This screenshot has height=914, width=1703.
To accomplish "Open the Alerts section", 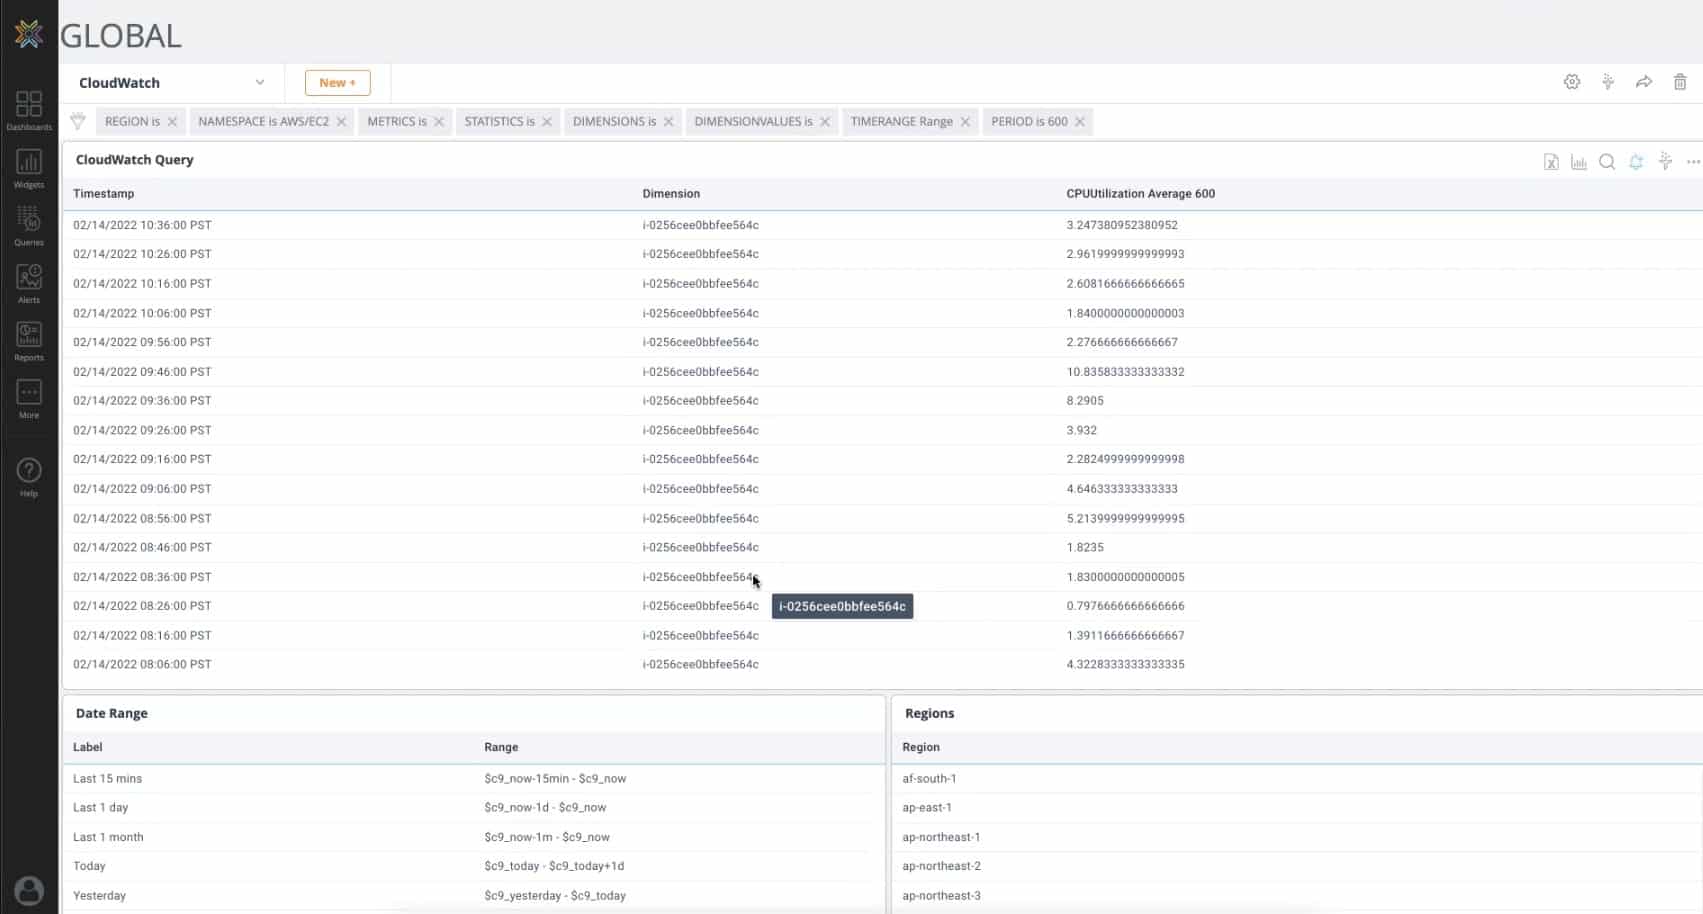I will point(29,283).
